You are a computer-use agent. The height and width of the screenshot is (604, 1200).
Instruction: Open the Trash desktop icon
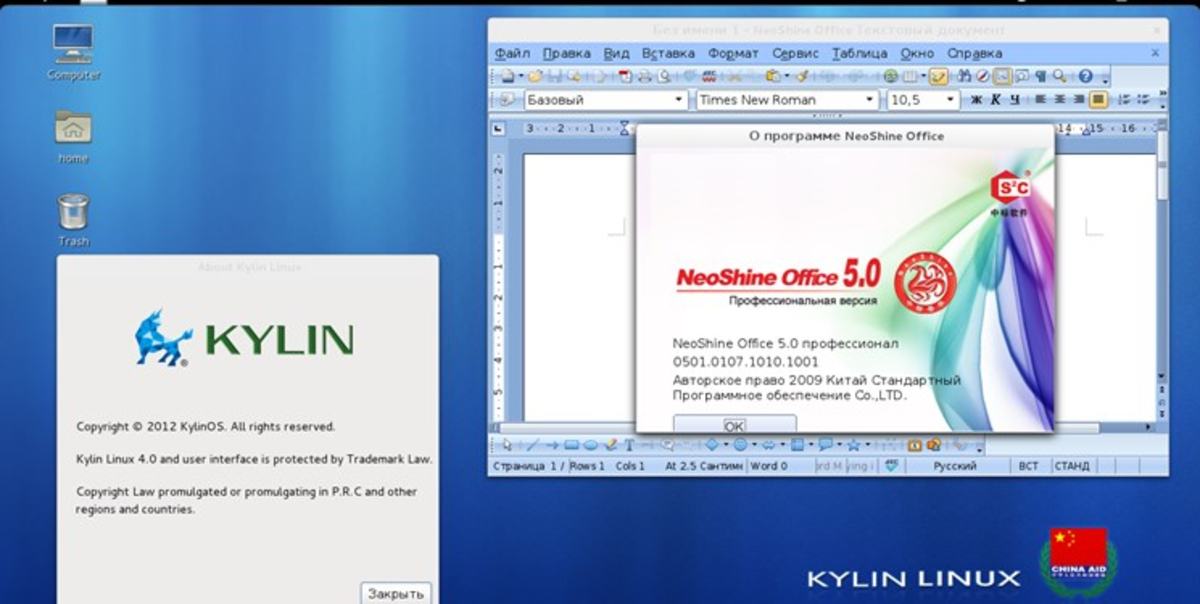click(73, 212)
